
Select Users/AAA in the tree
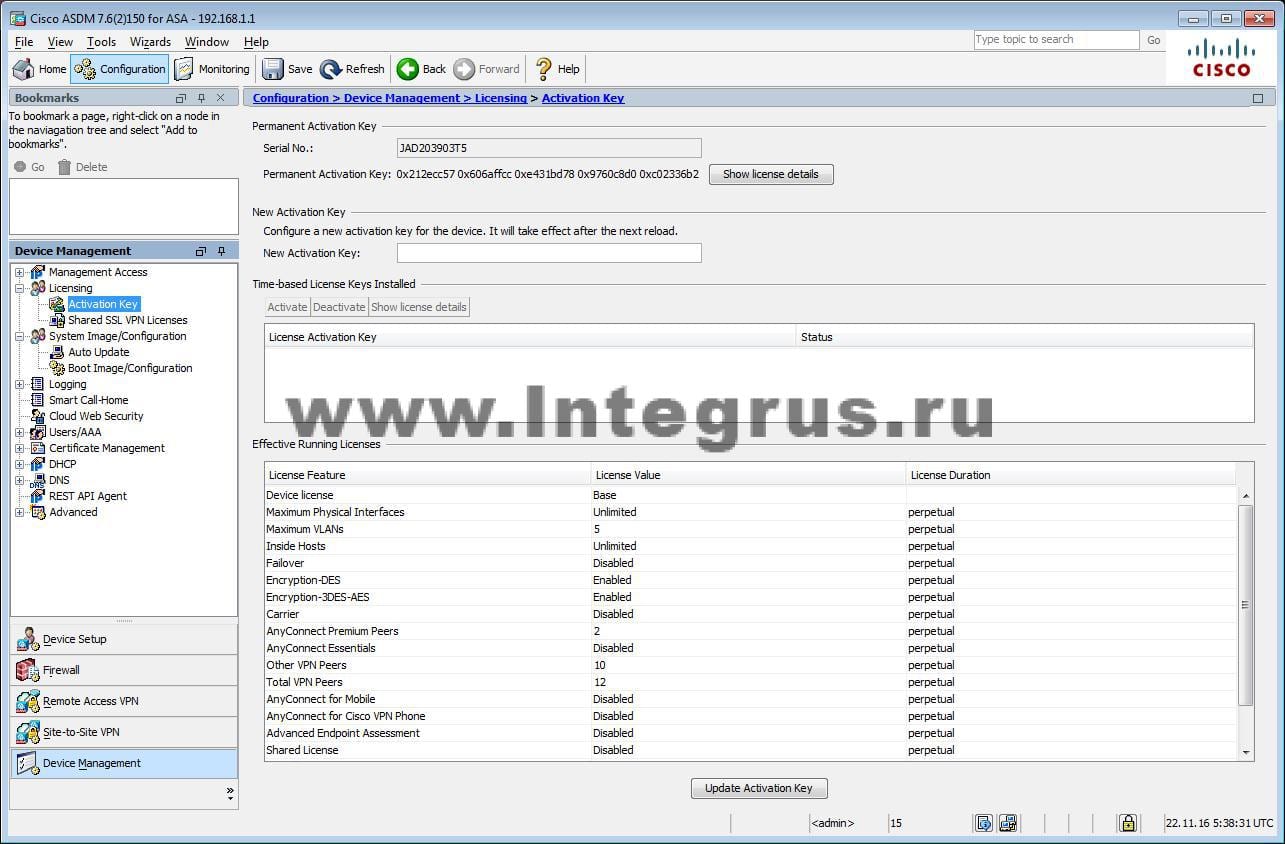tap(75, 432)
